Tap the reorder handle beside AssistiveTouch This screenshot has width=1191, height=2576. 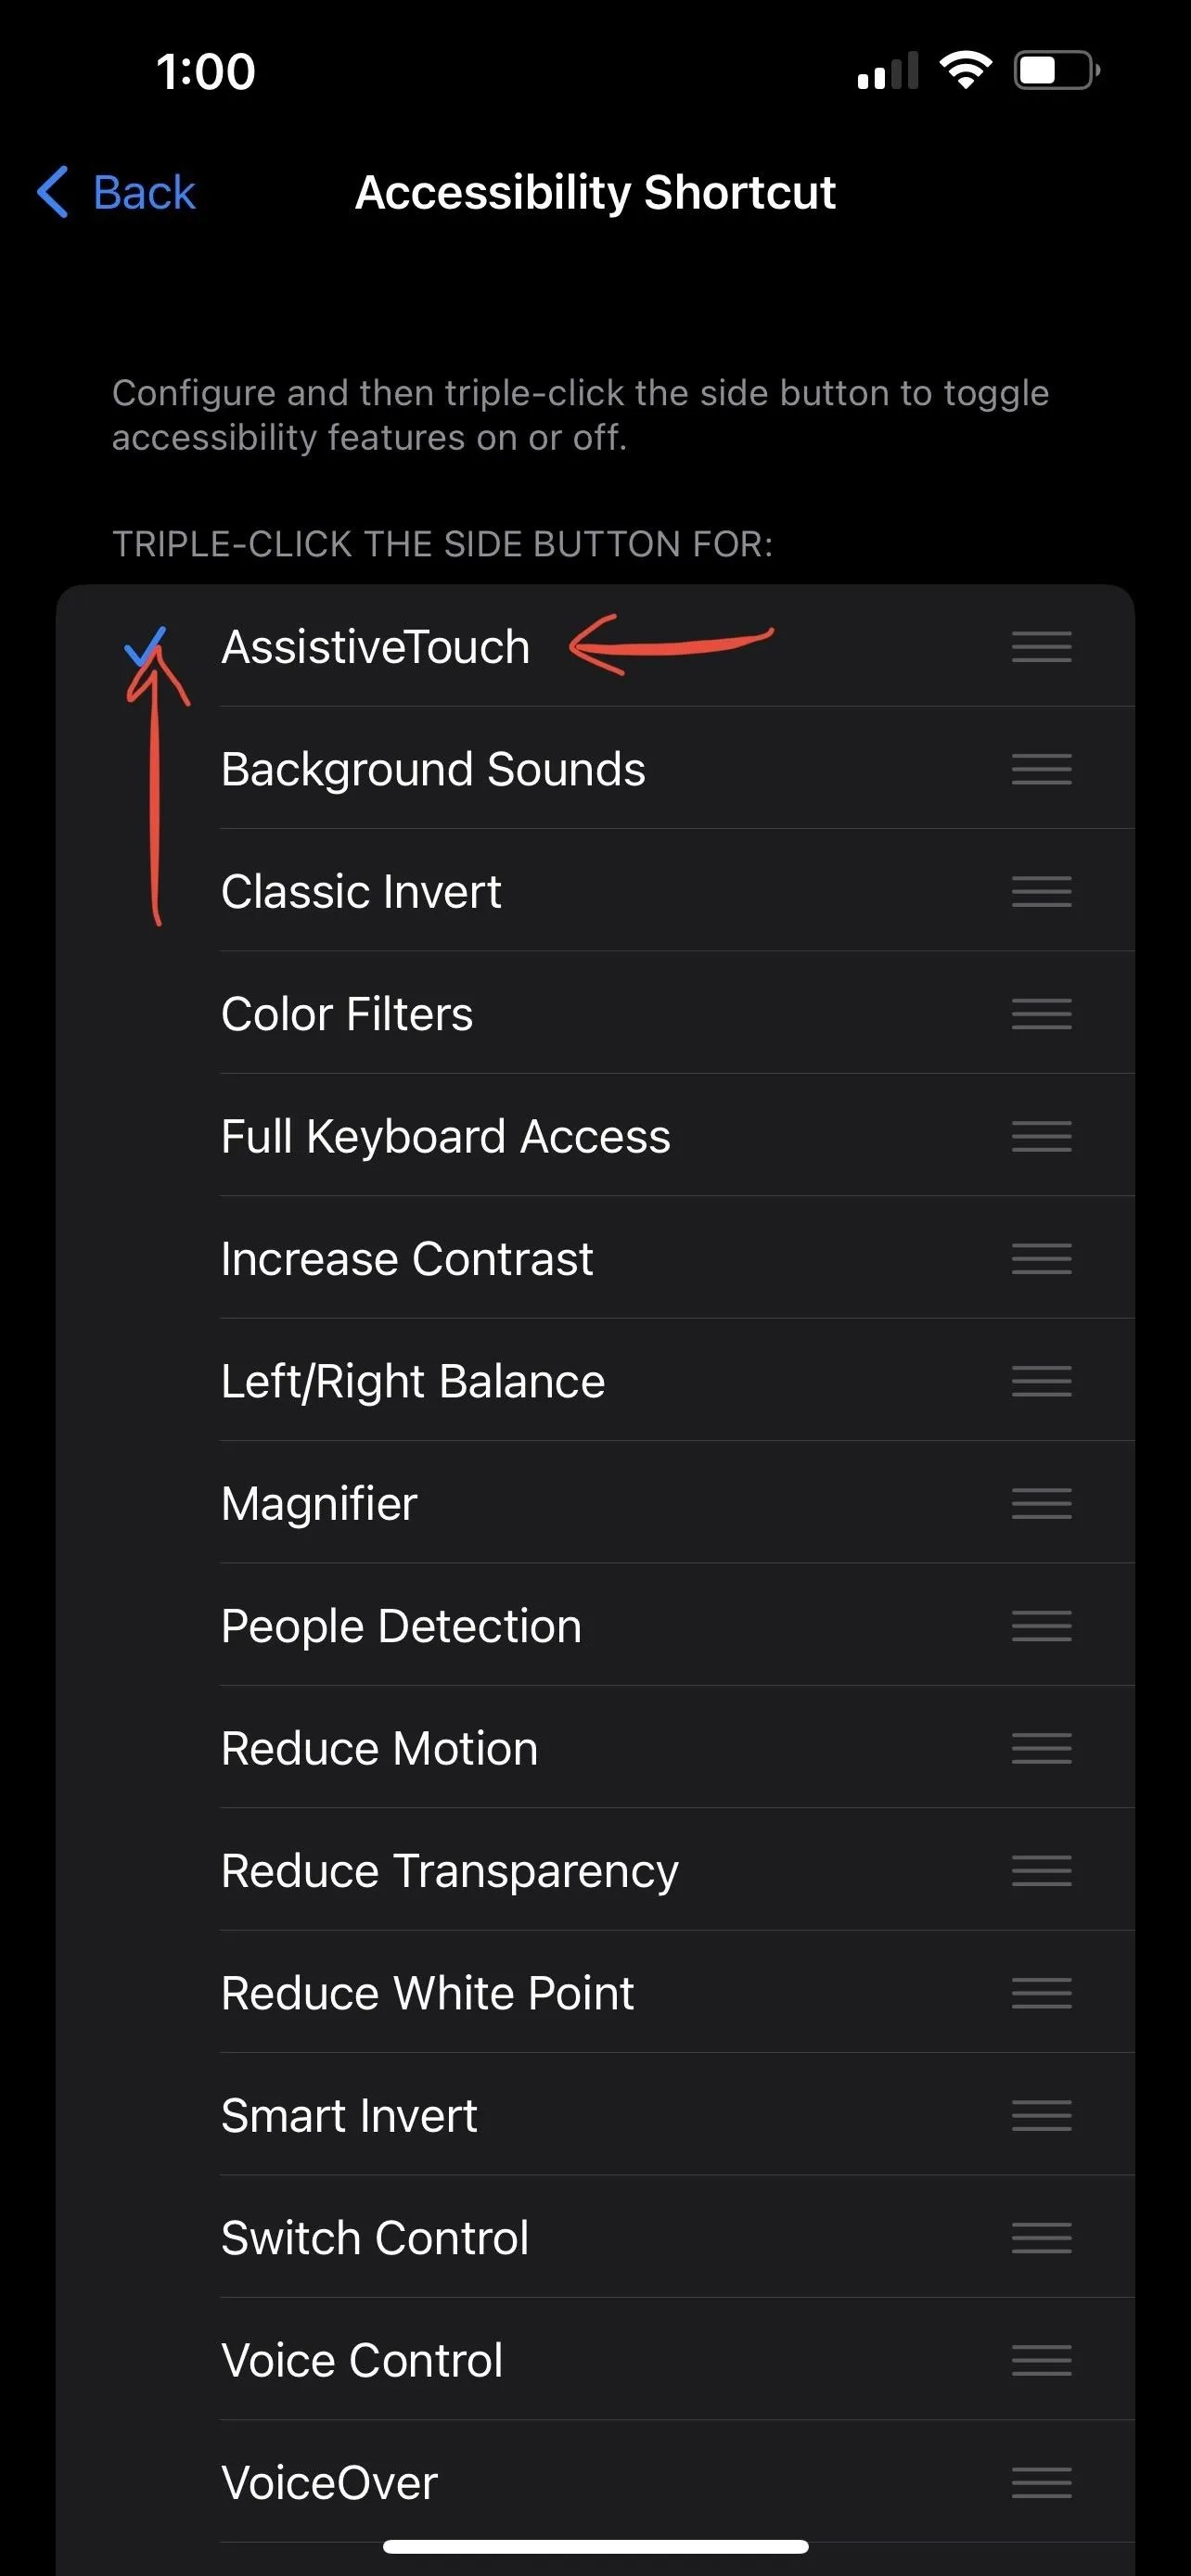[1041, 646]
